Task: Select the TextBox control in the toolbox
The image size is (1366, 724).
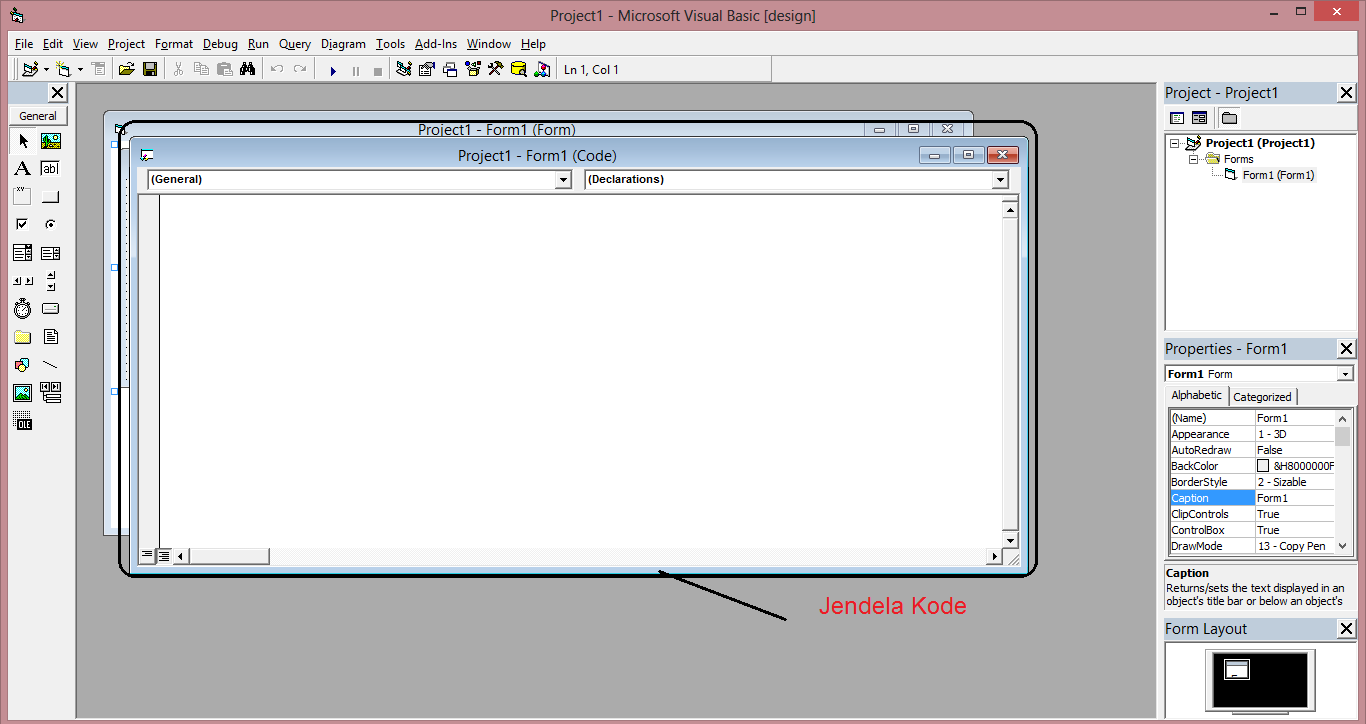Action: pos(50,168)
